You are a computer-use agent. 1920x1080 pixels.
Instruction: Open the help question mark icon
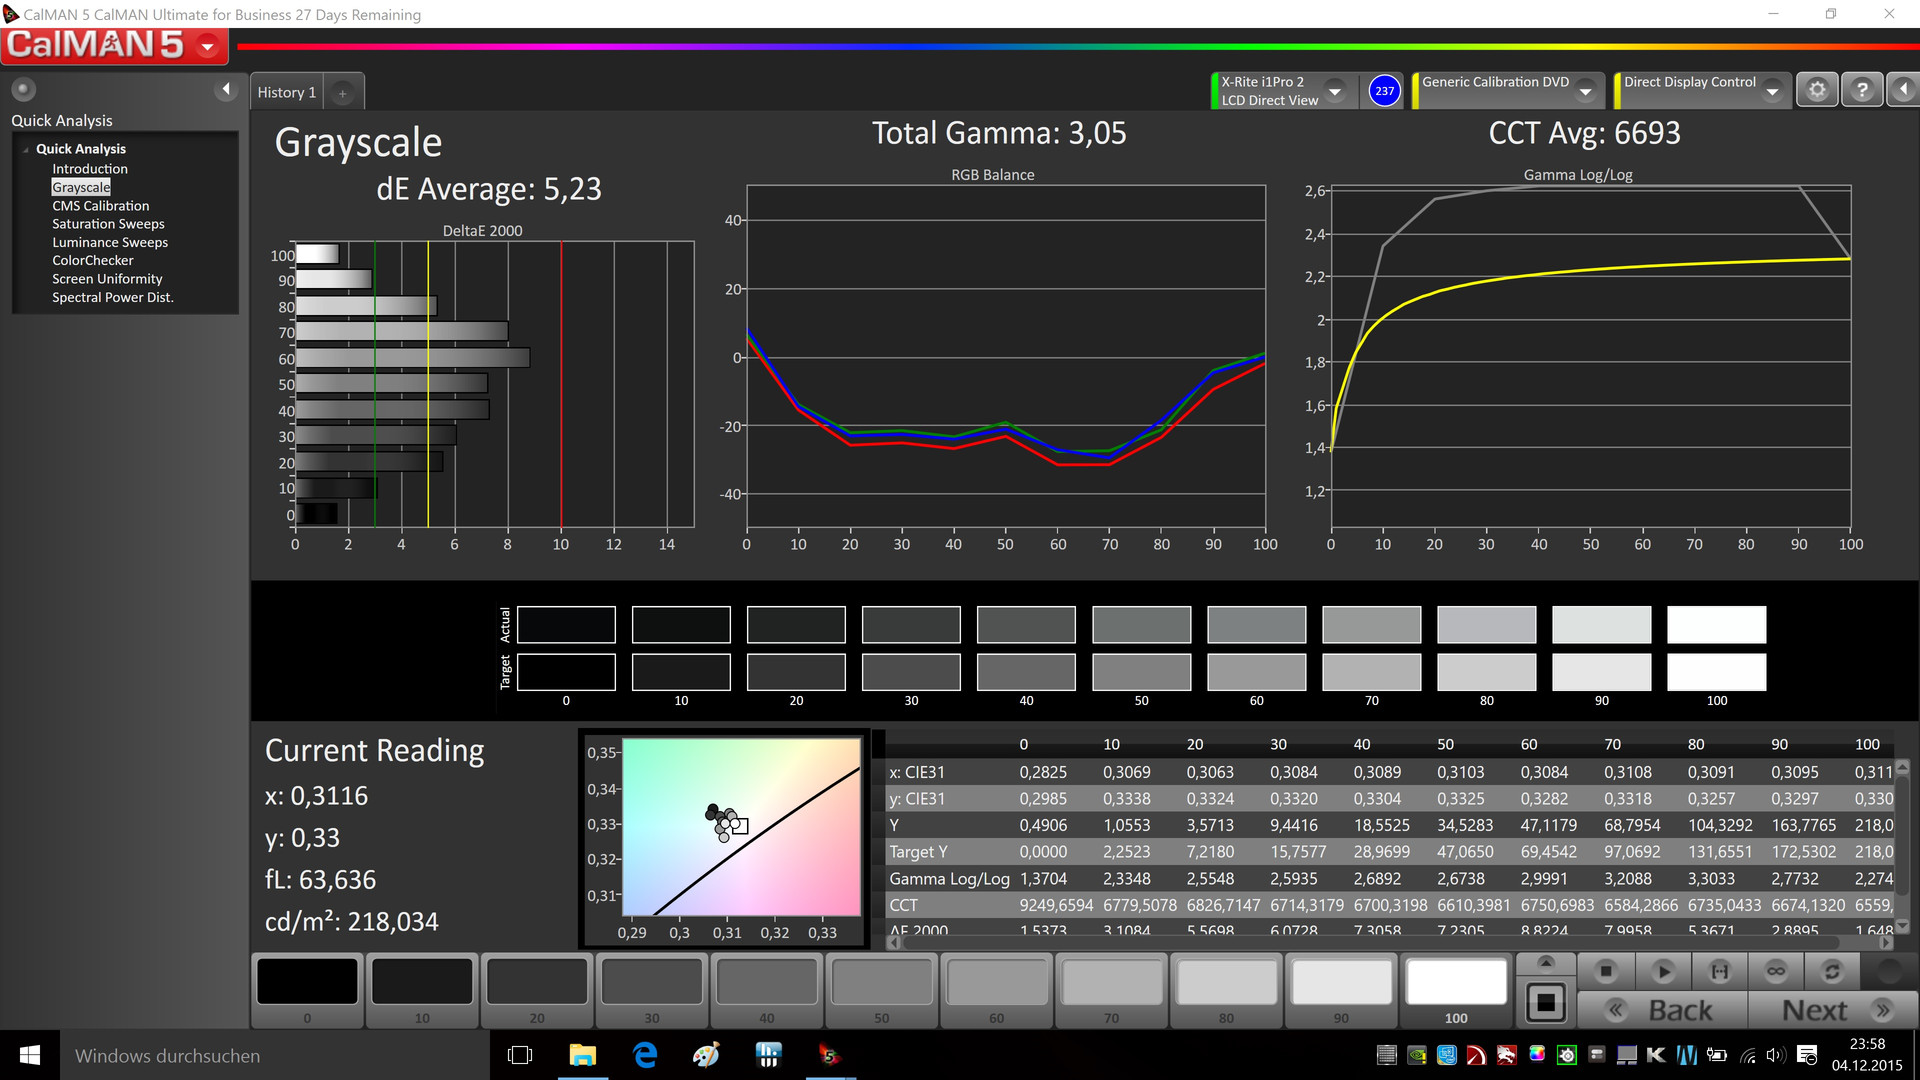pyautogui.click(x=1861, y=90)
